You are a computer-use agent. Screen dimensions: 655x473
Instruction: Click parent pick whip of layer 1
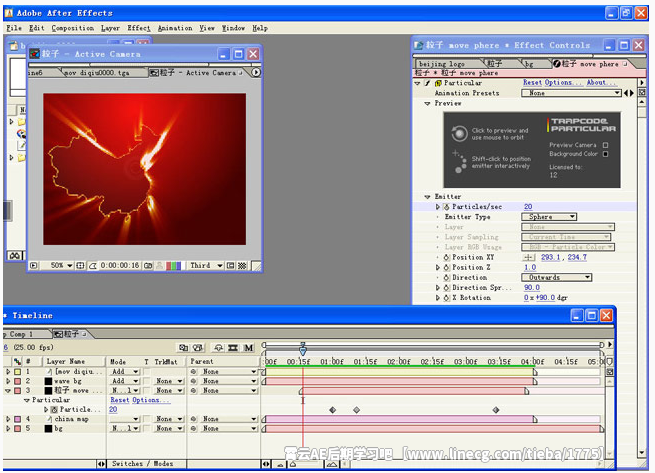pyautogui.click(x=193, y=371)
